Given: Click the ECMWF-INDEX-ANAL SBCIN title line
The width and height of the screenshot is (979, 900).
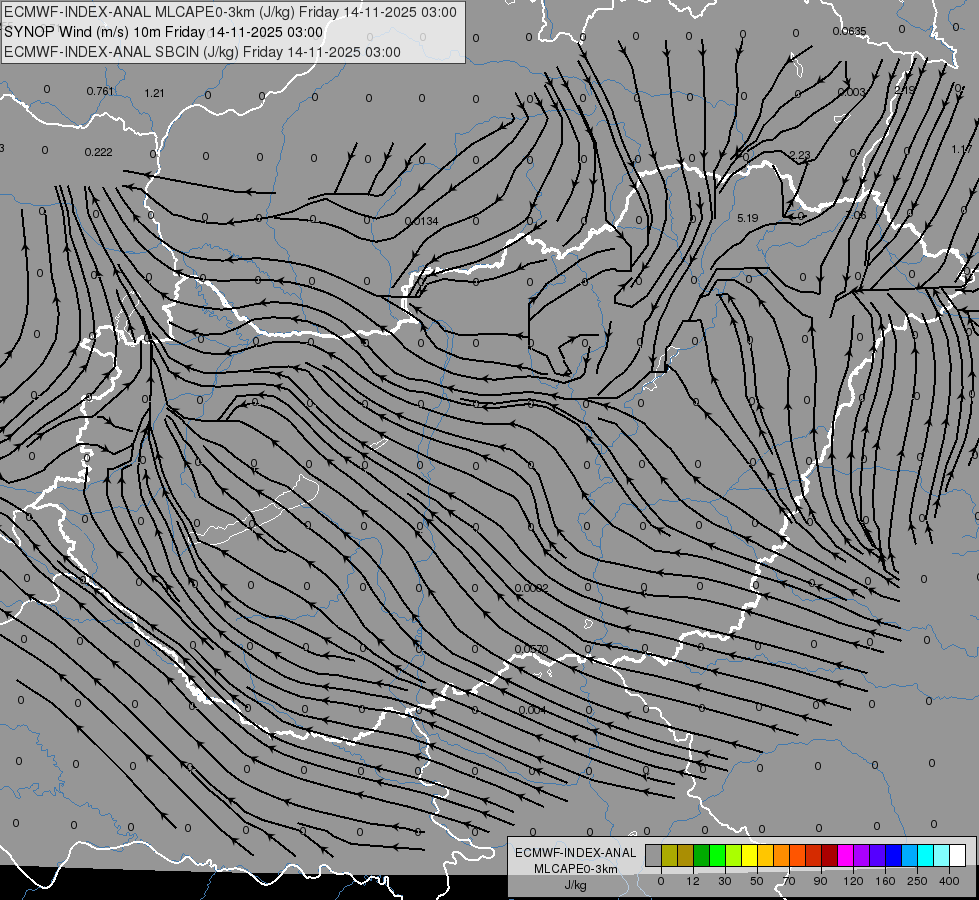Looking at the screenshot, I should pos(202,52).
